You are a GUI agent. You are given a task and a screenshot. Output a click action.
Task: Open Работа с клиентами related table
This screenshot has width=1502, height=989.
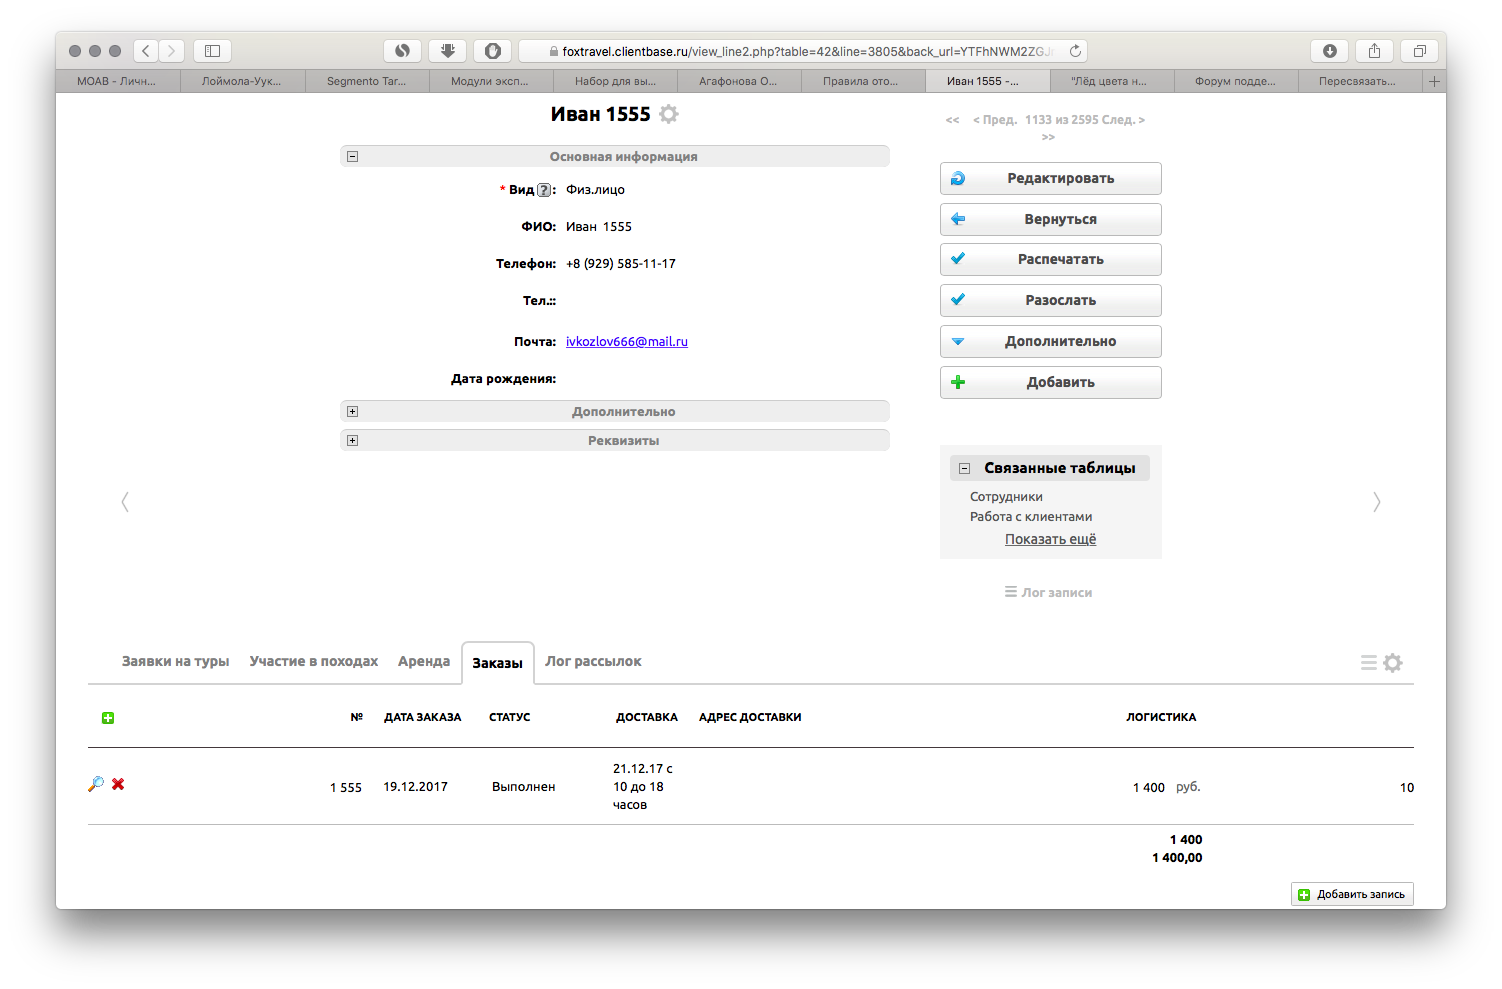(x=1031, y=517)
